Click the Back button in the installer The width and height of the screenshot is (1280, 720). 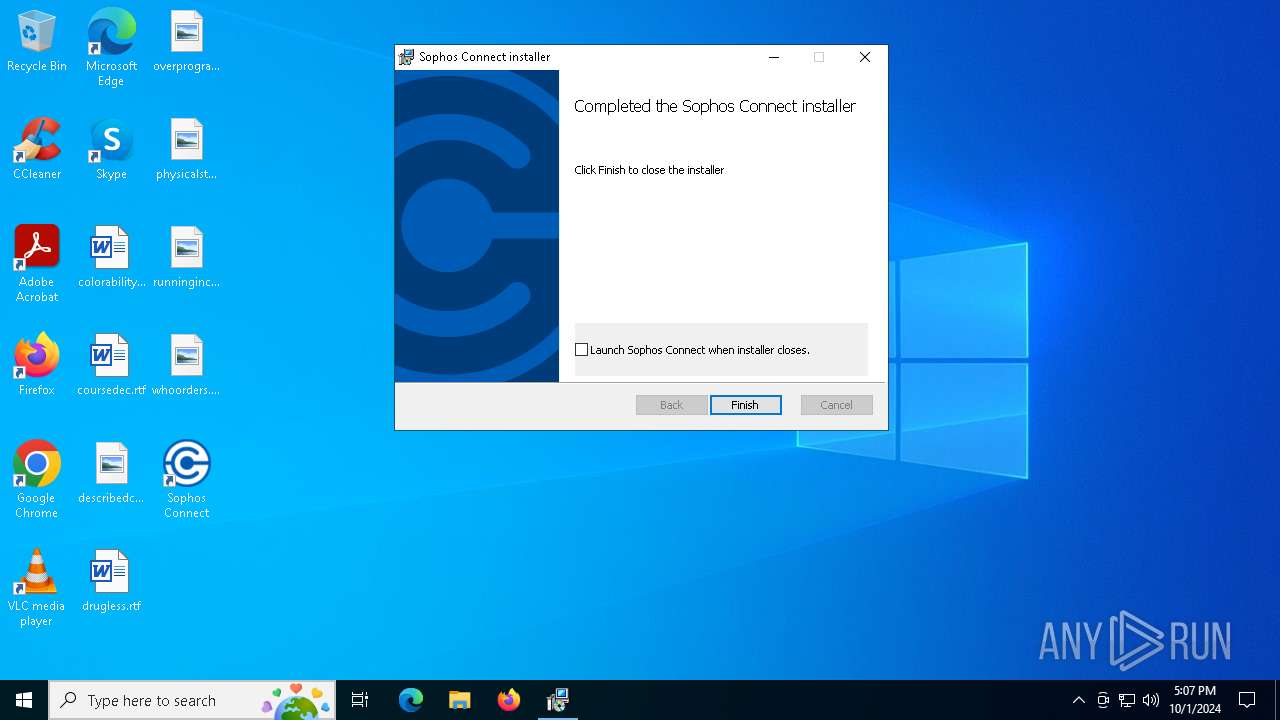(x=672, y=405)
